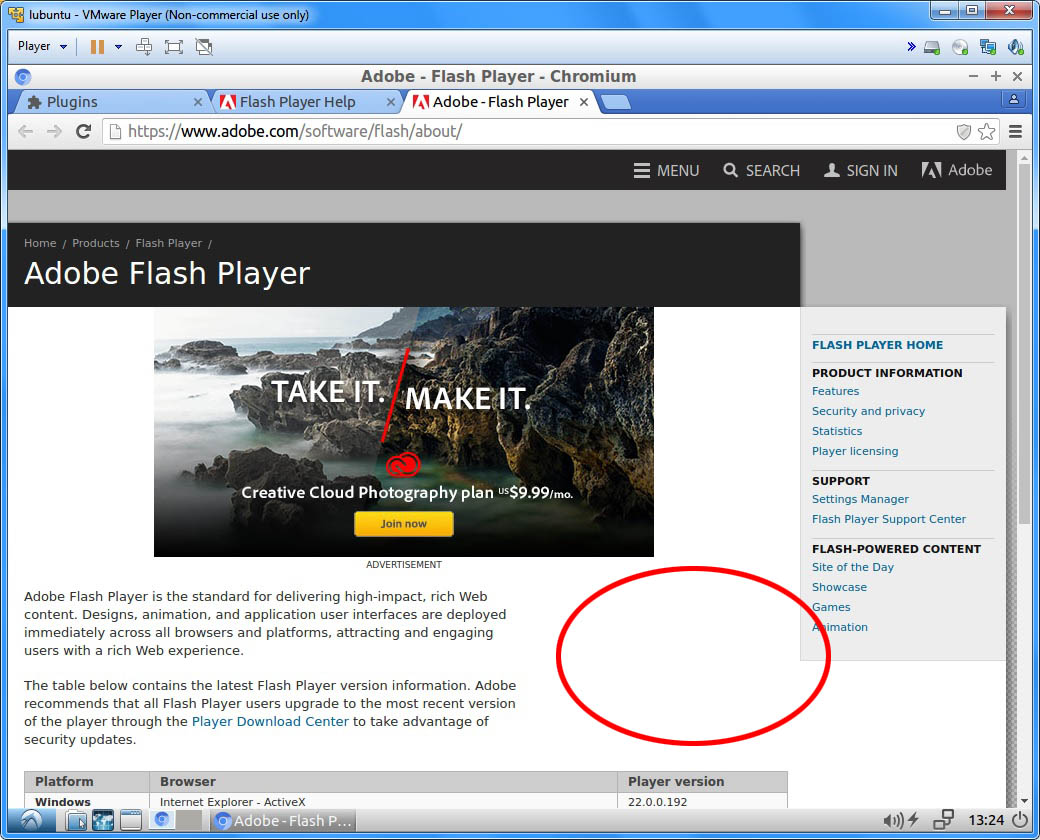Click the volume icon in the system tray
1040x840 pixels.
(893, 821)
